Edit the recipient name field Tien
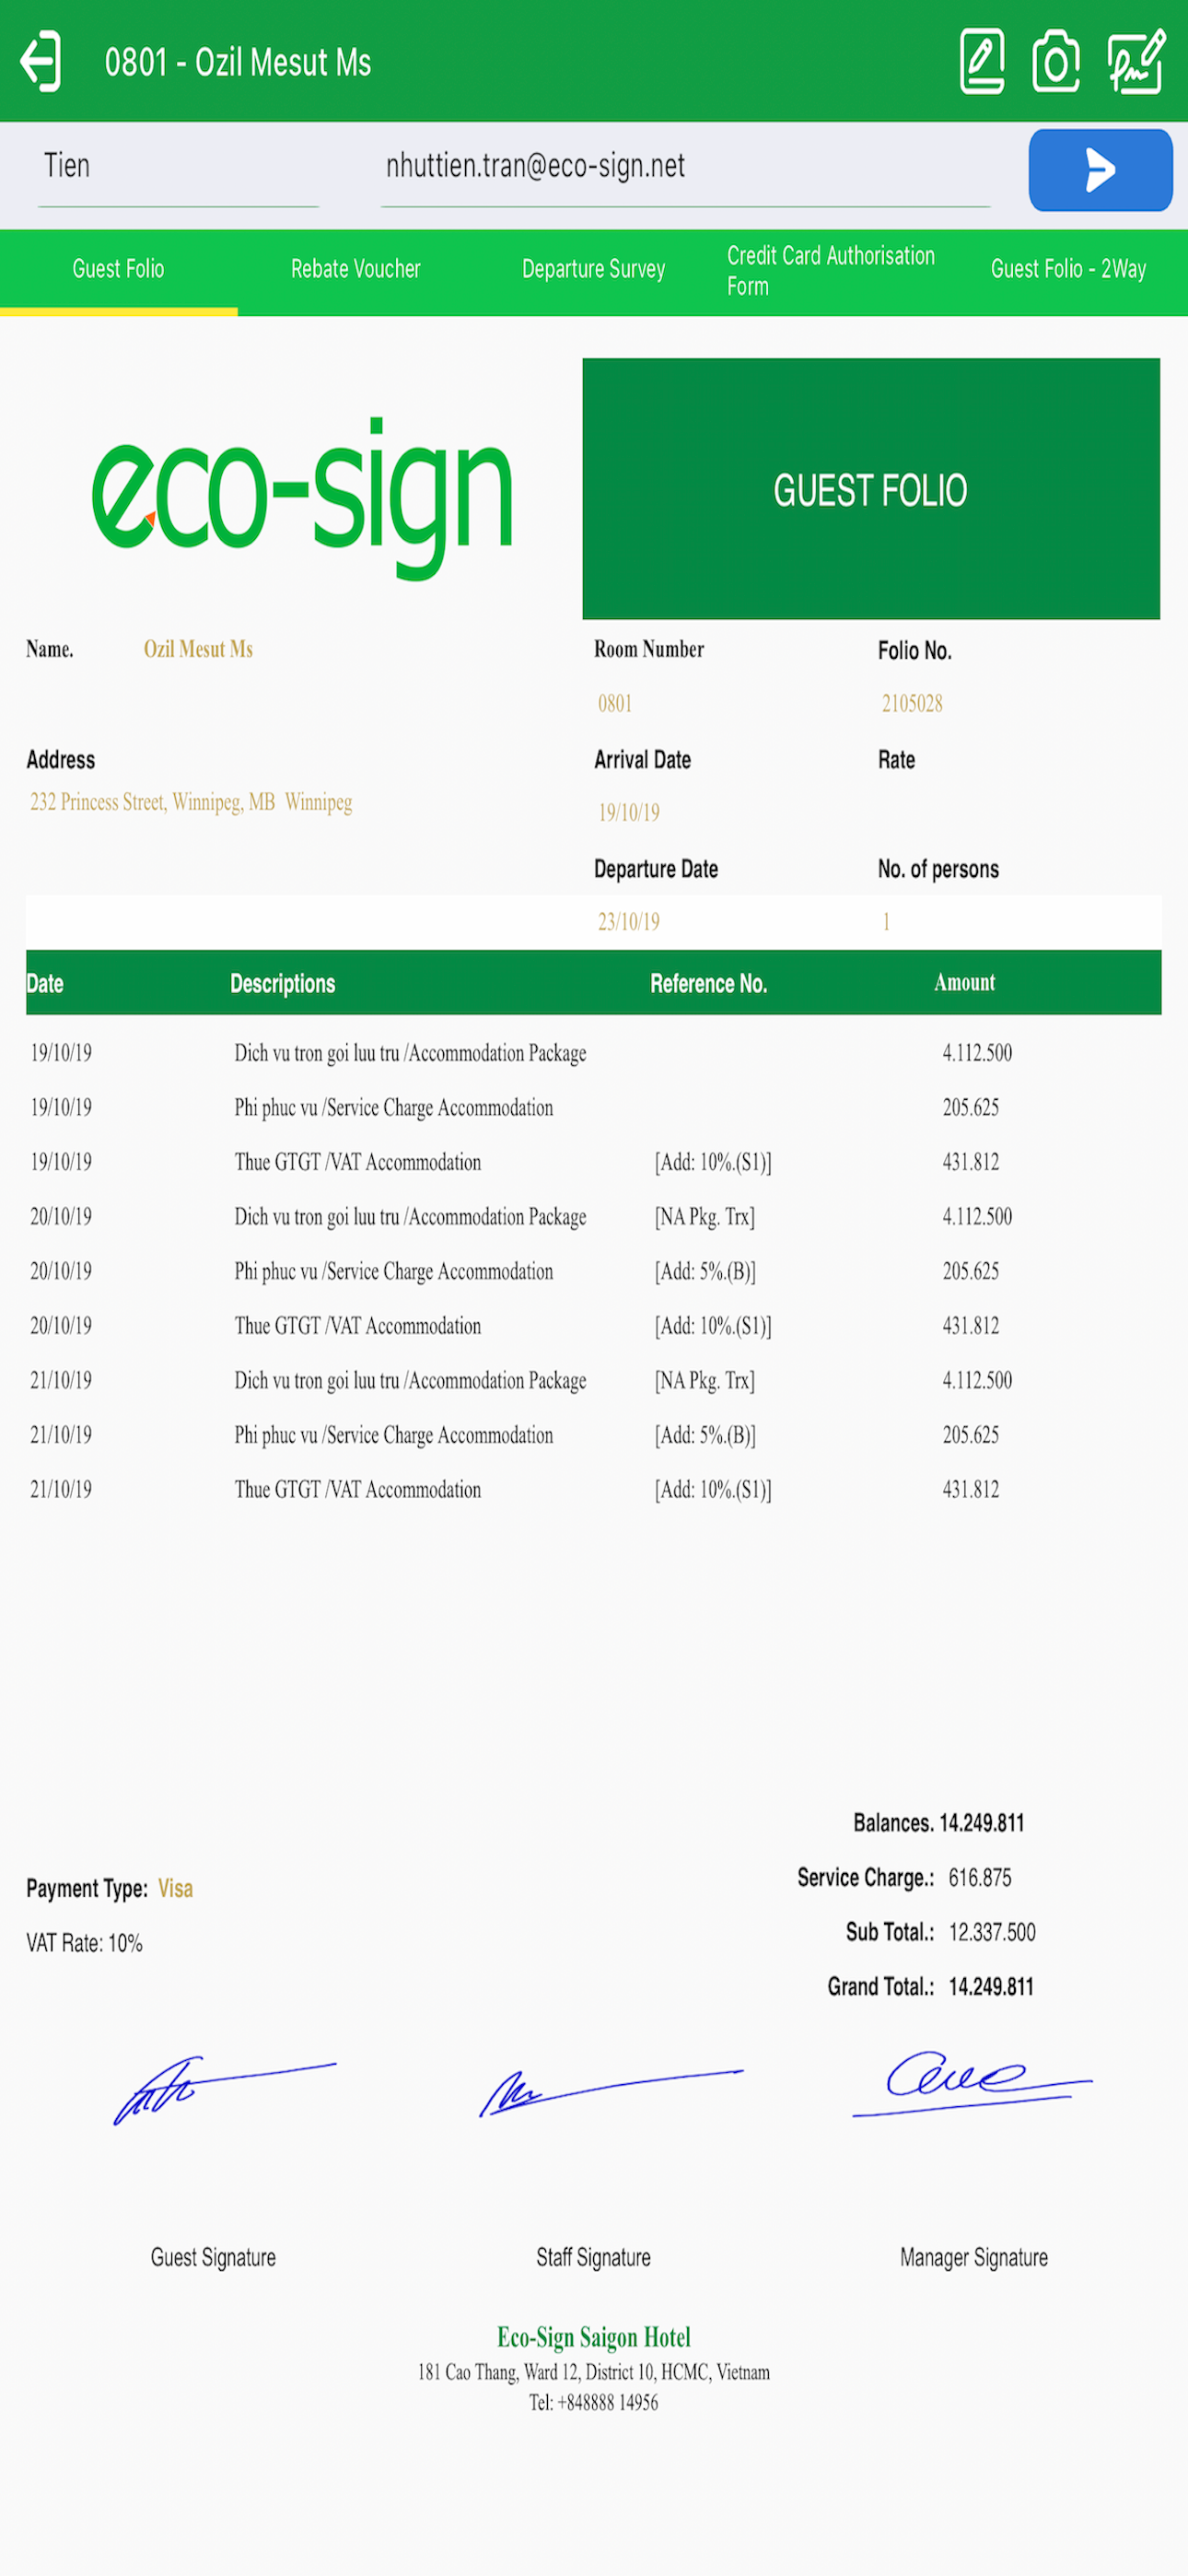The image size is (1188, 2576). tap(178, 168)
